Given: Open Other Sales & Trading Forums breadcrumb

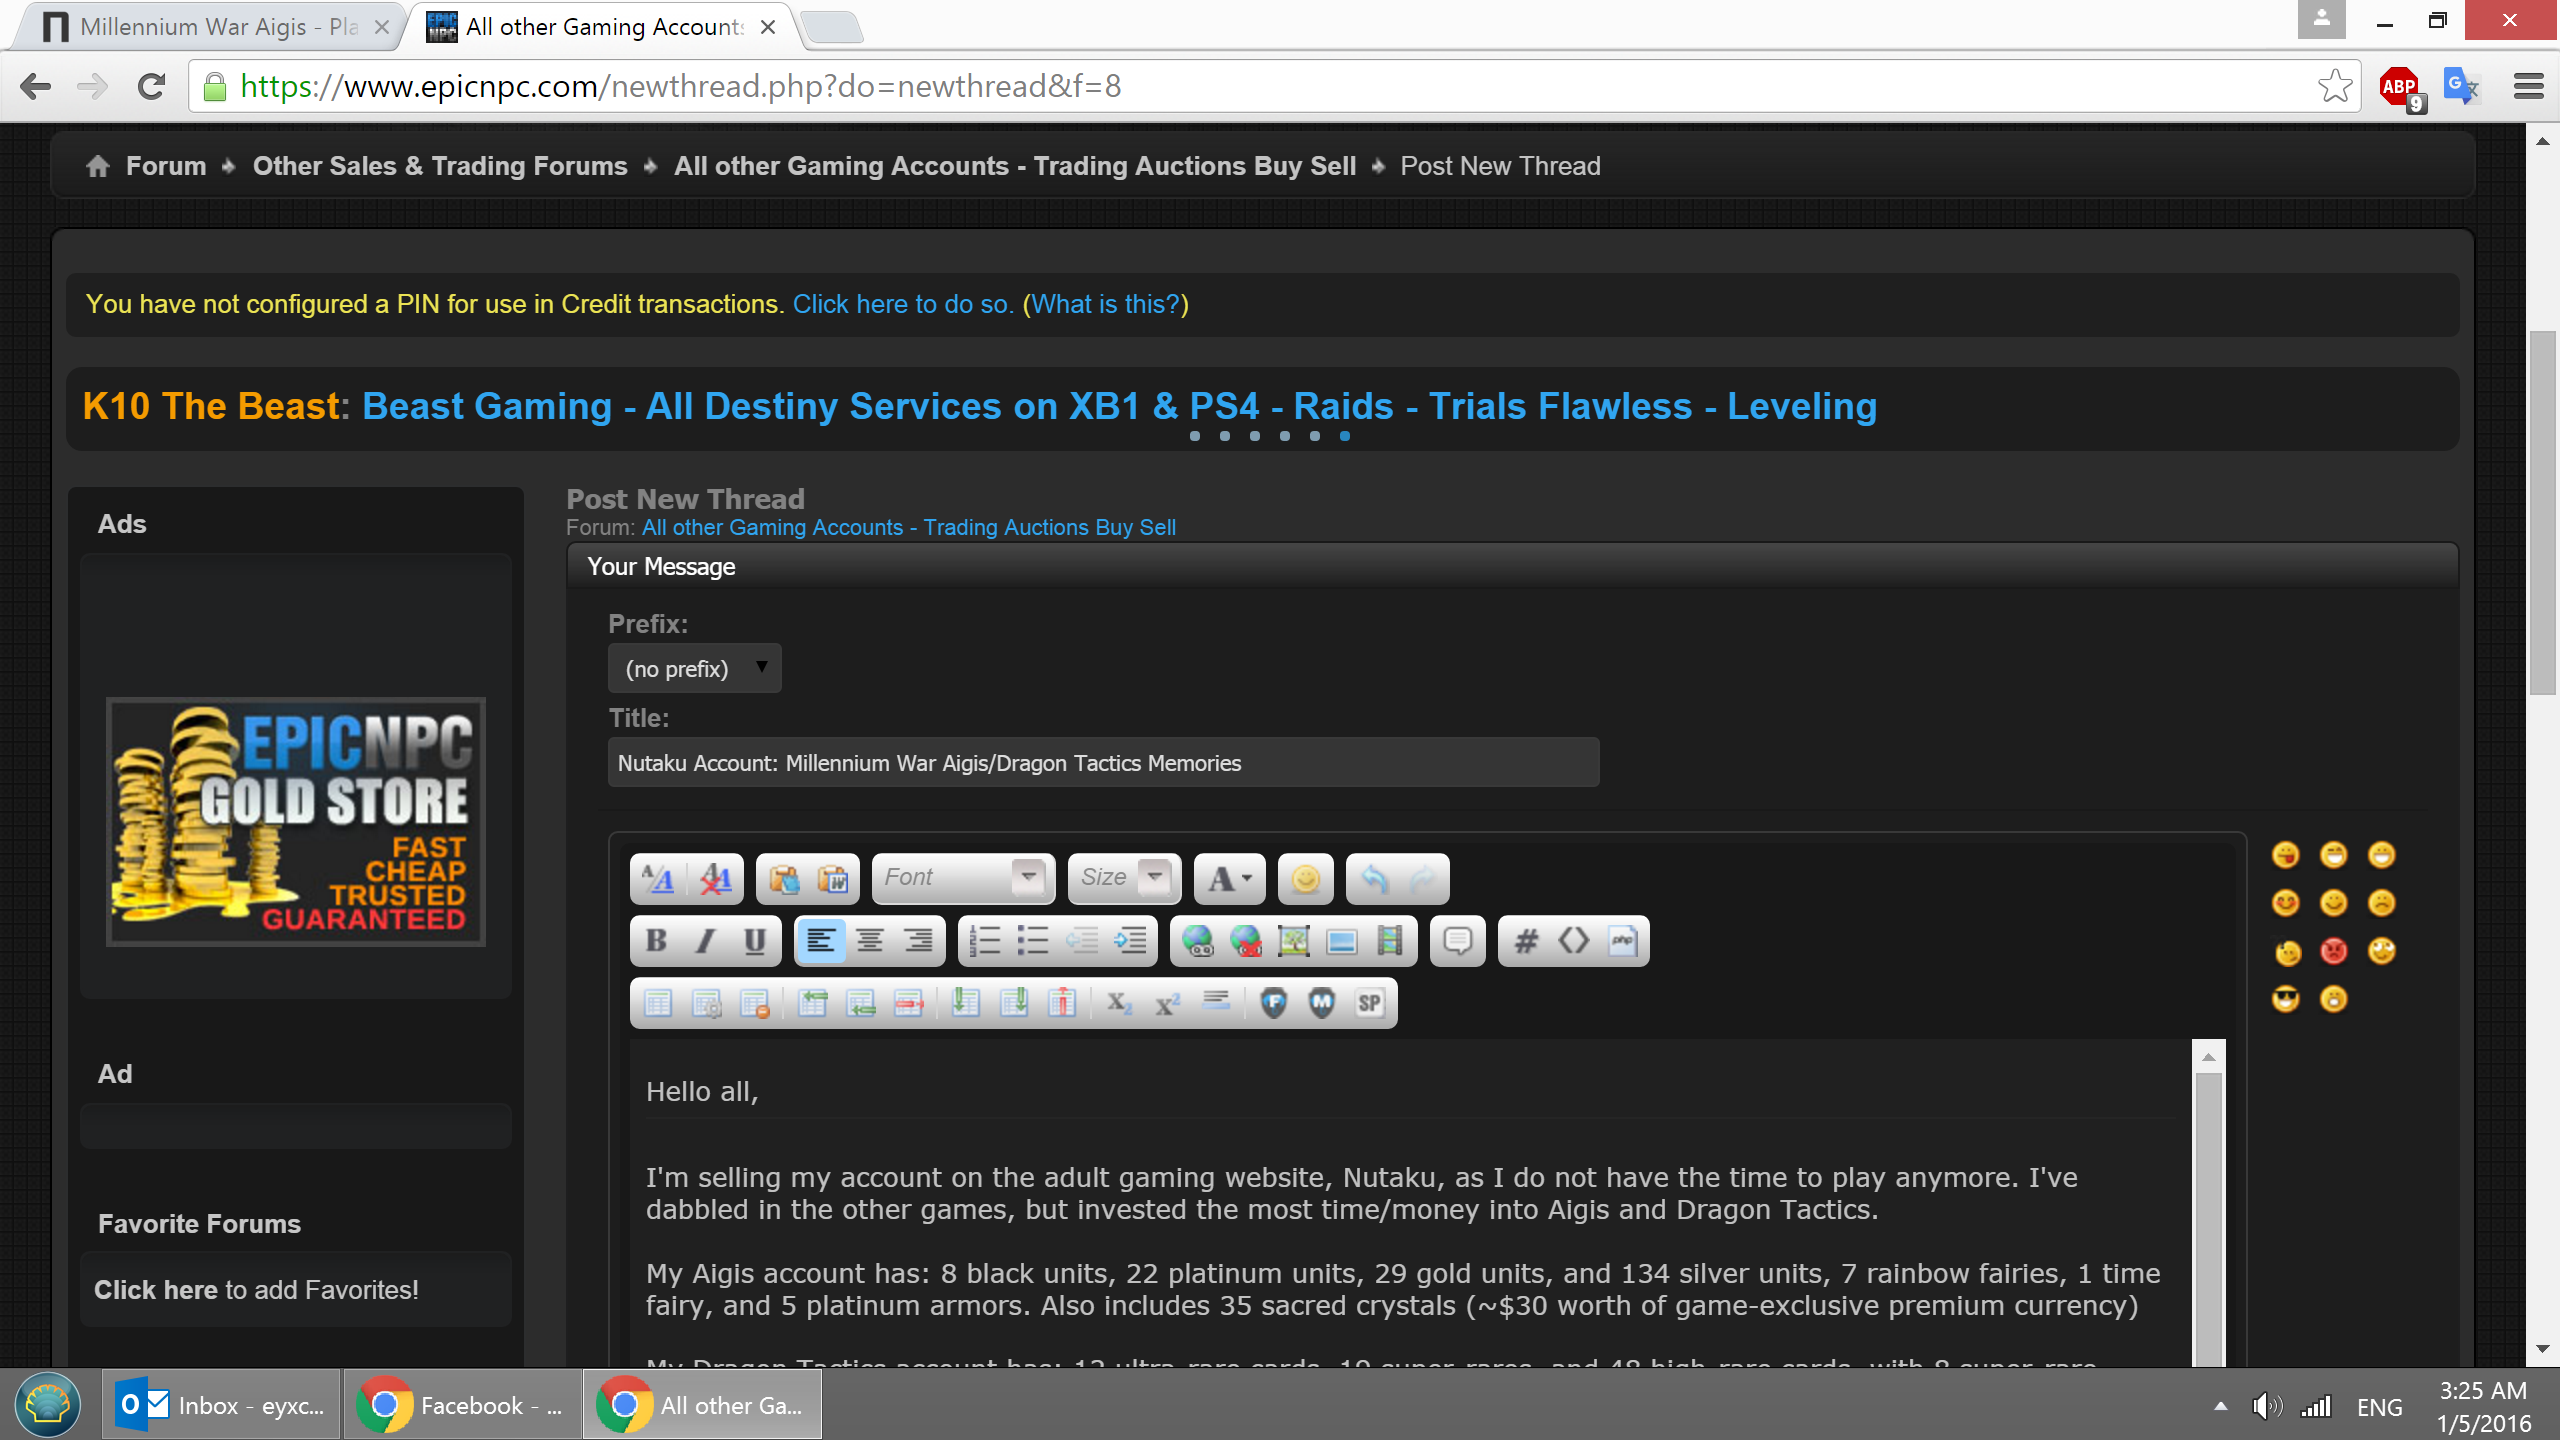Looking at the screenshot, I should pyautogui.click(x=440, y=166).
